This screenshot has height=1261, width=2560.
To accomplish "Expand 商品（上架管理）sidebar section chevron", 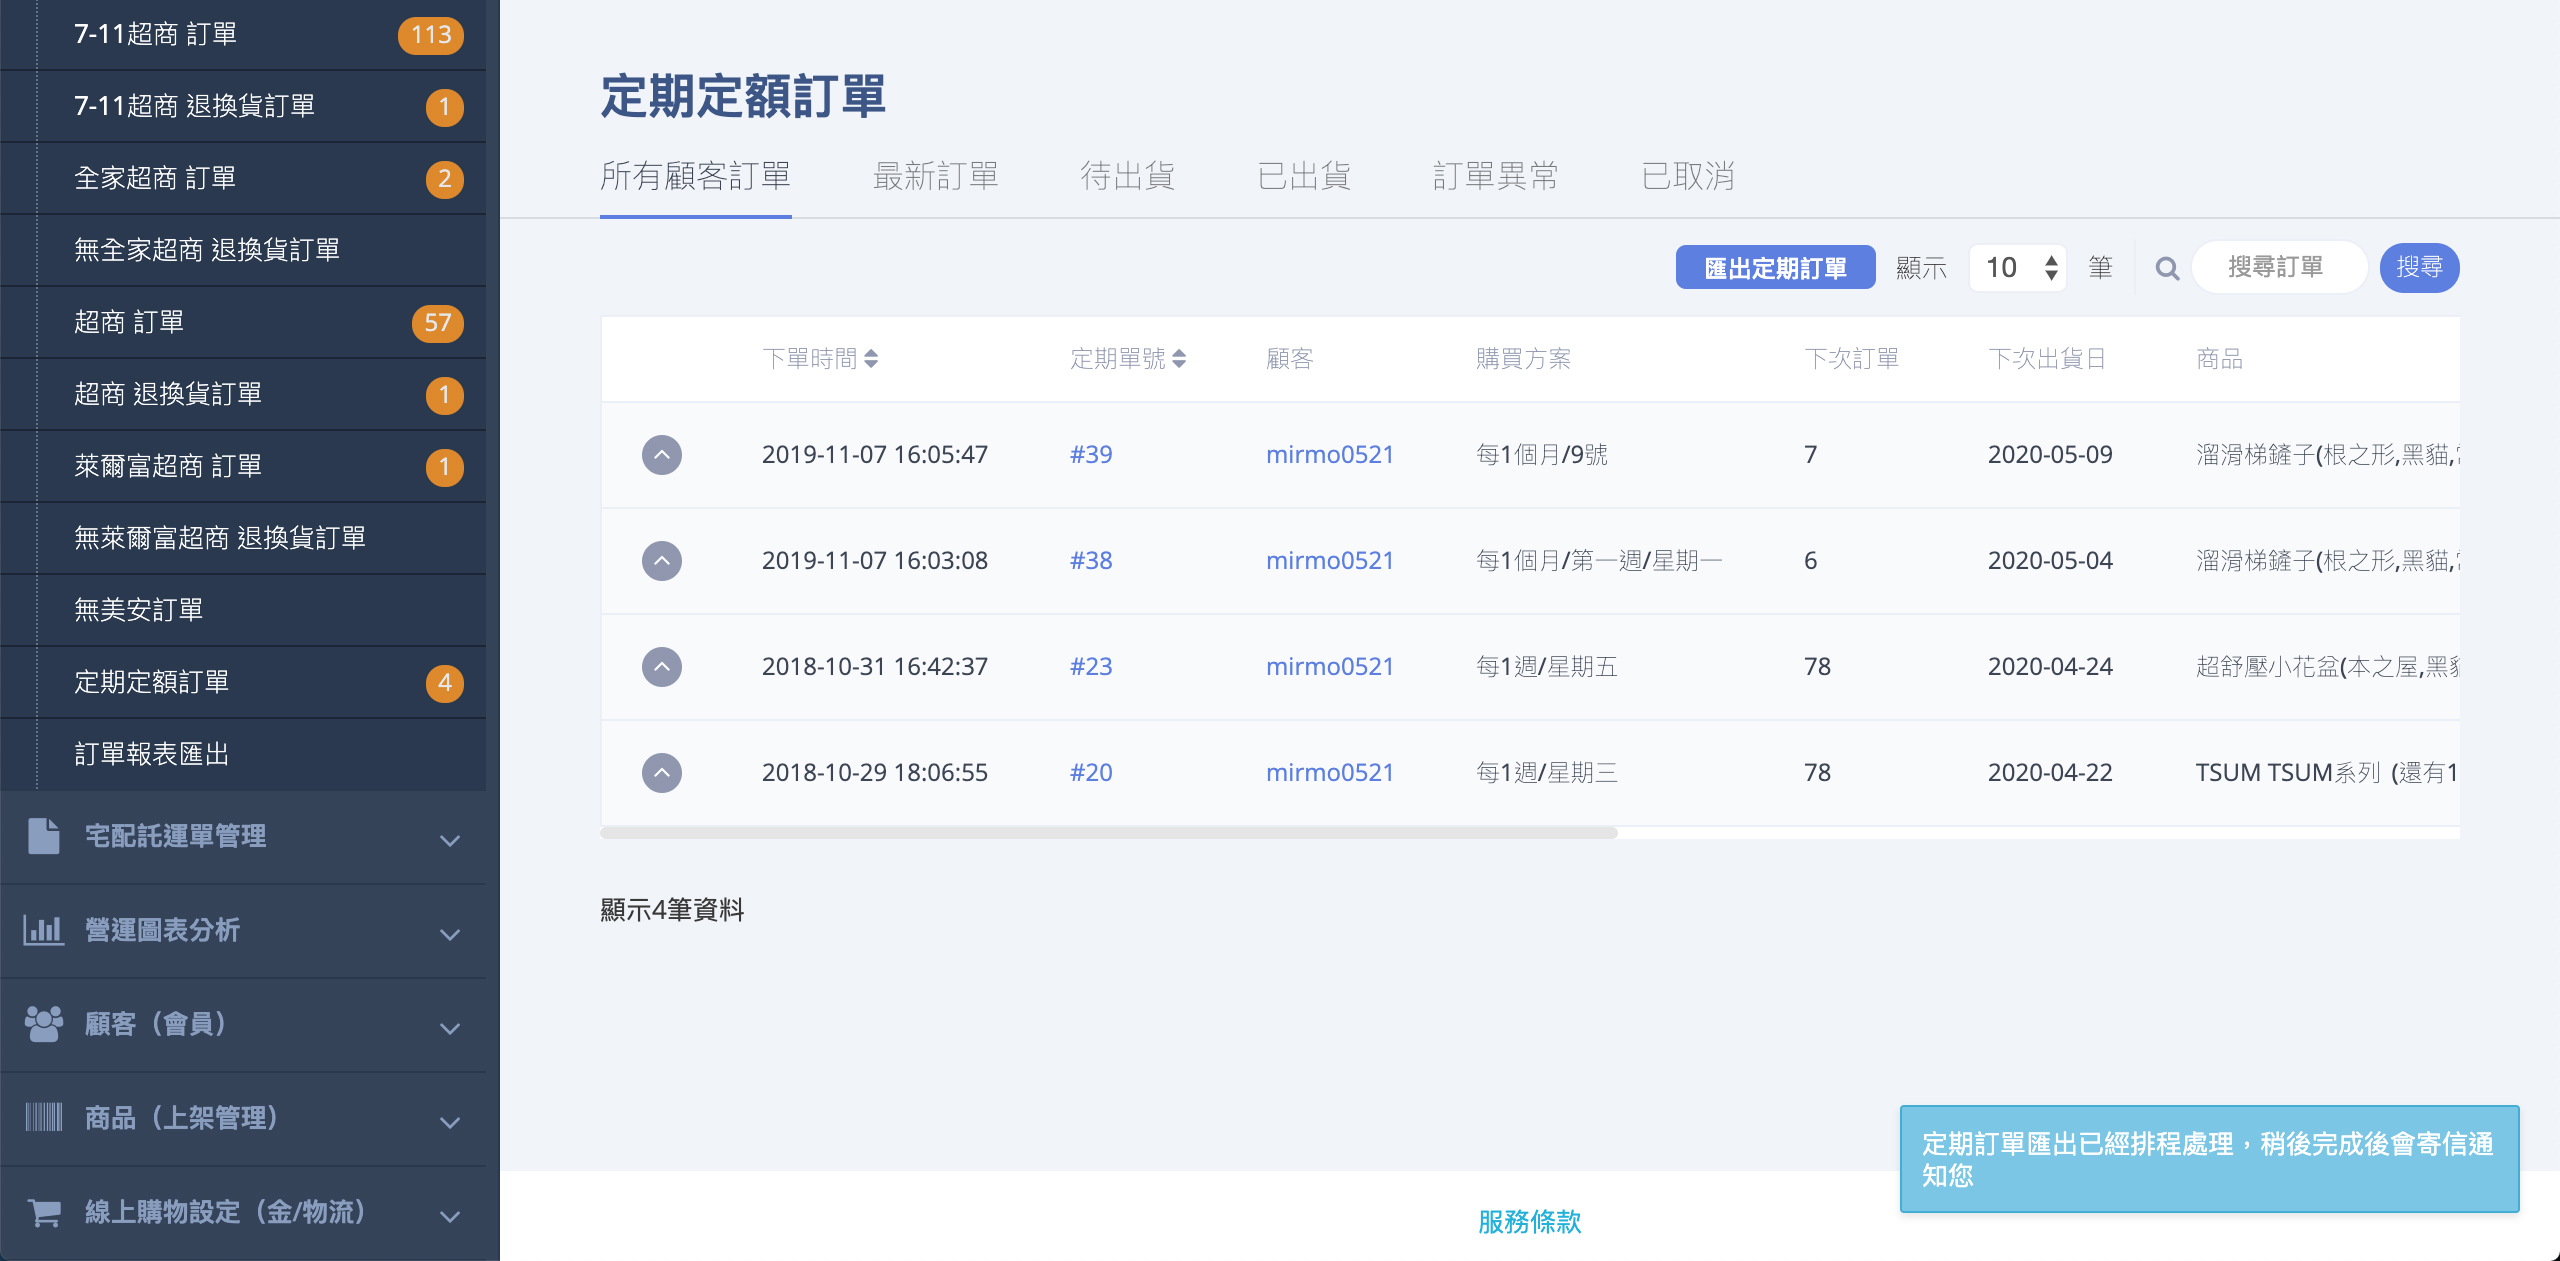I will [x=450, y=1123].
